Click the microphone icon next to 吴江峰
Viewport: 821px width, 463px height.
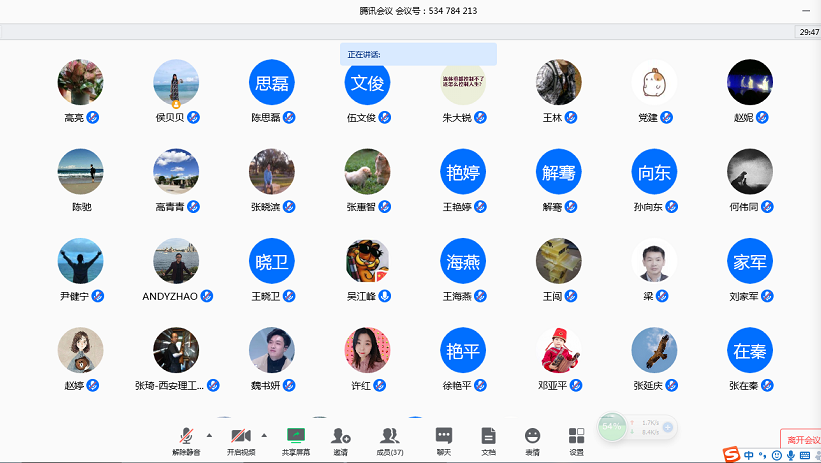[385, 296]
